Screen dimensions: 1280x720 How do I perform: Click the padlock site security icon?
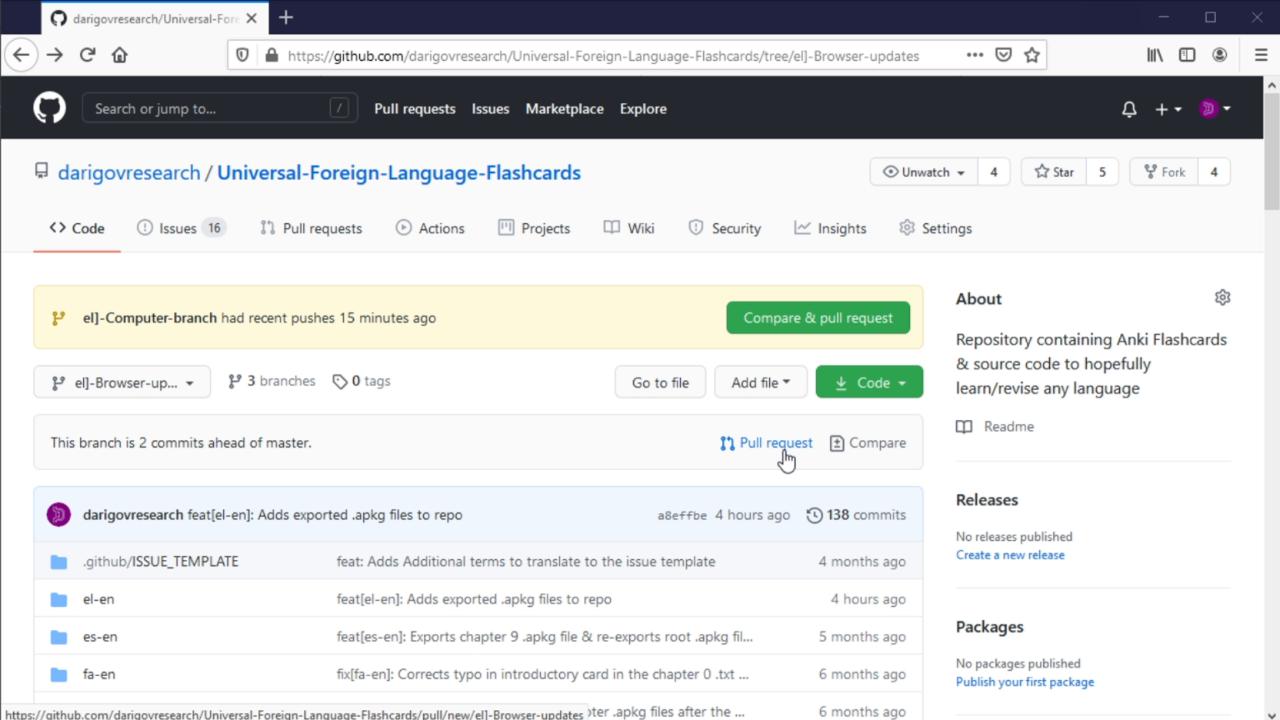(271, 55)
